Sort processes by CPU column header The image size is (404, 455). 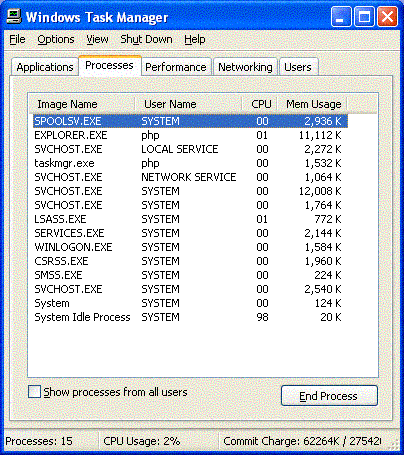tap(260, 104)
